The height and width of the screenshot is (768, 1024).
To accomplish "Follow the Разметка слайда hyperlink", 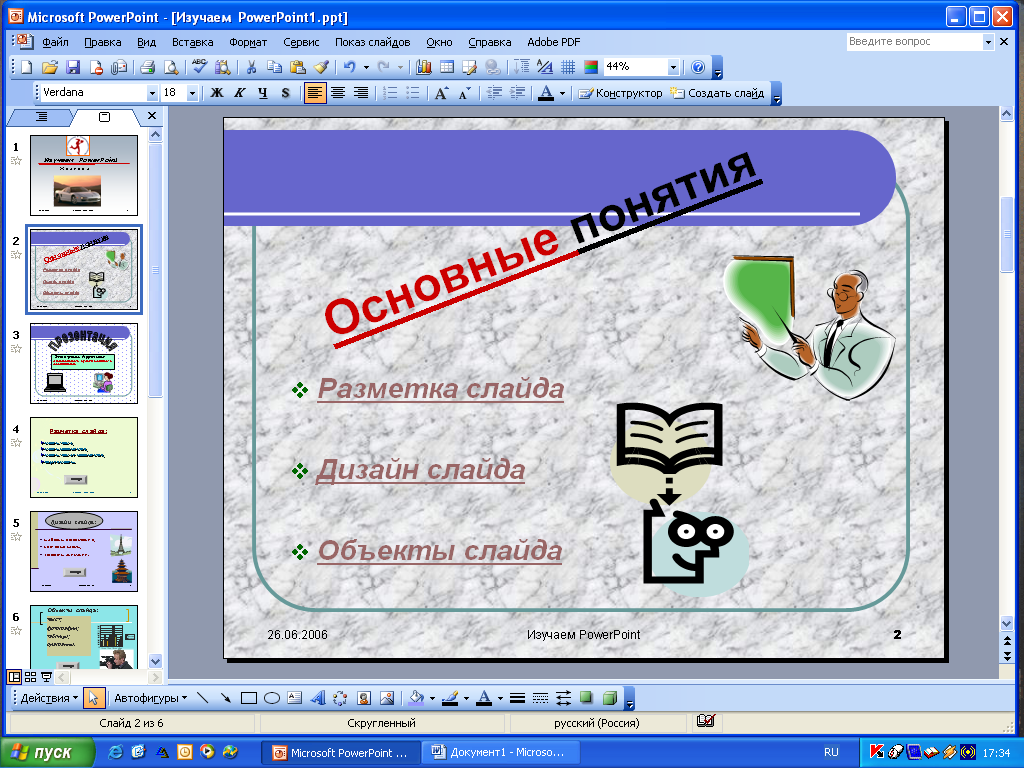I will pos(440,389).
